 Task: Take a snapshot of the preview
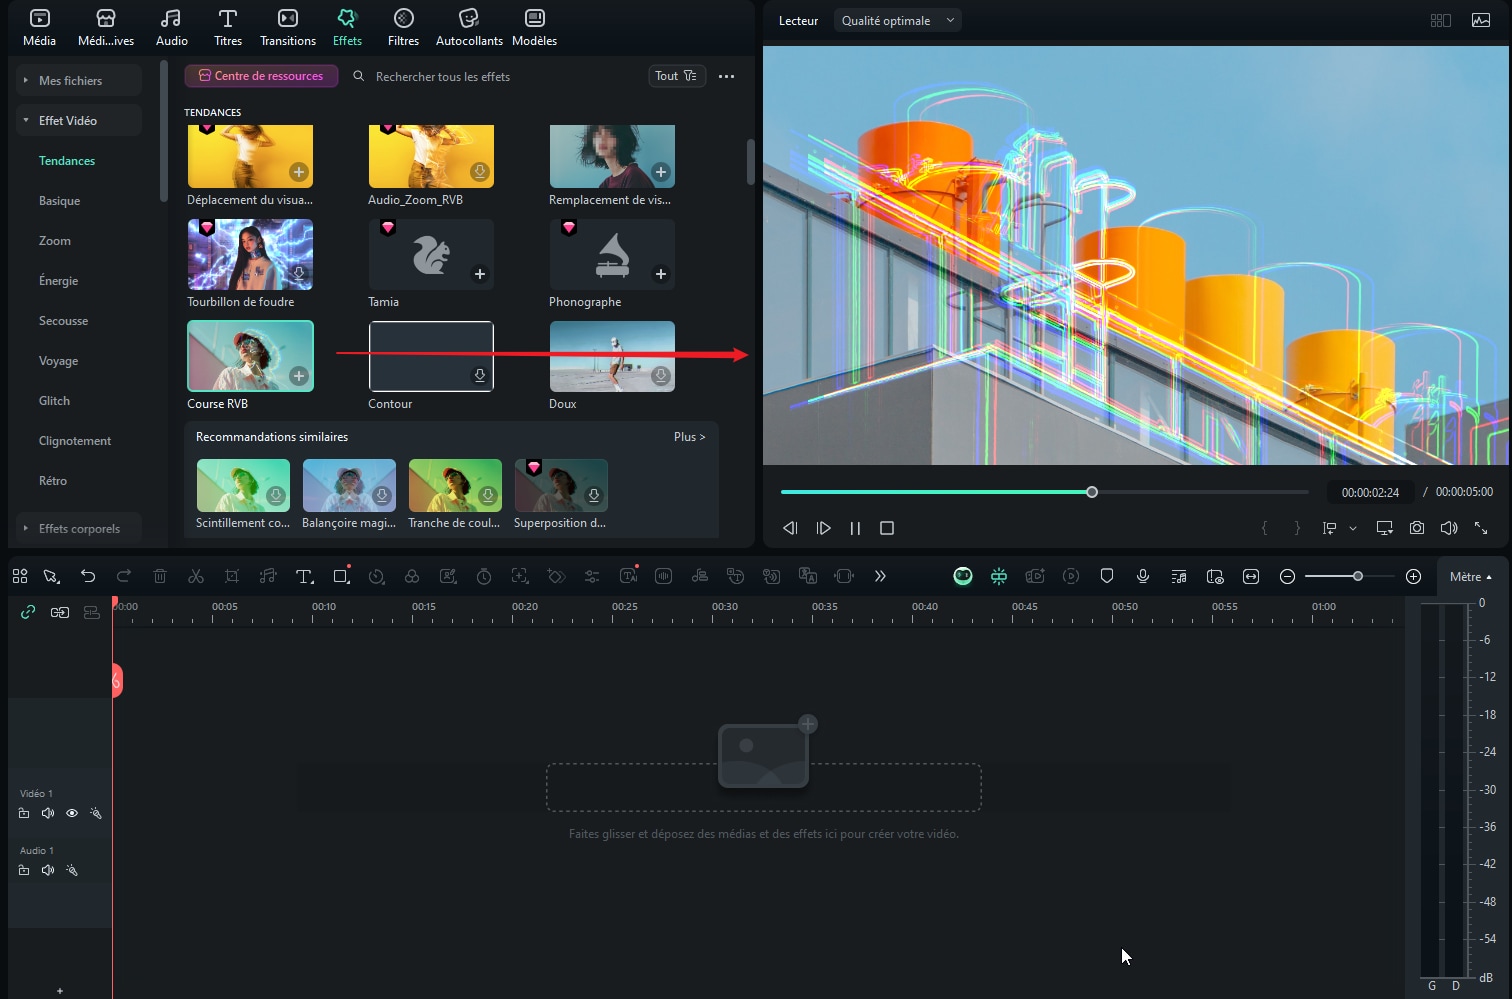pyautogui.click(x=1417, y=528)
